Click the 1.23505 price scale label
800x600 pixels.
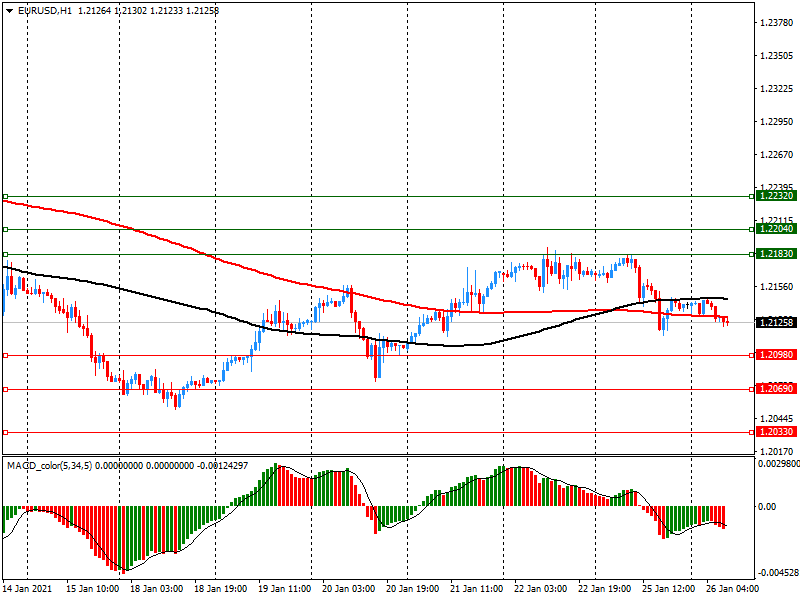[x=777, y=56]
